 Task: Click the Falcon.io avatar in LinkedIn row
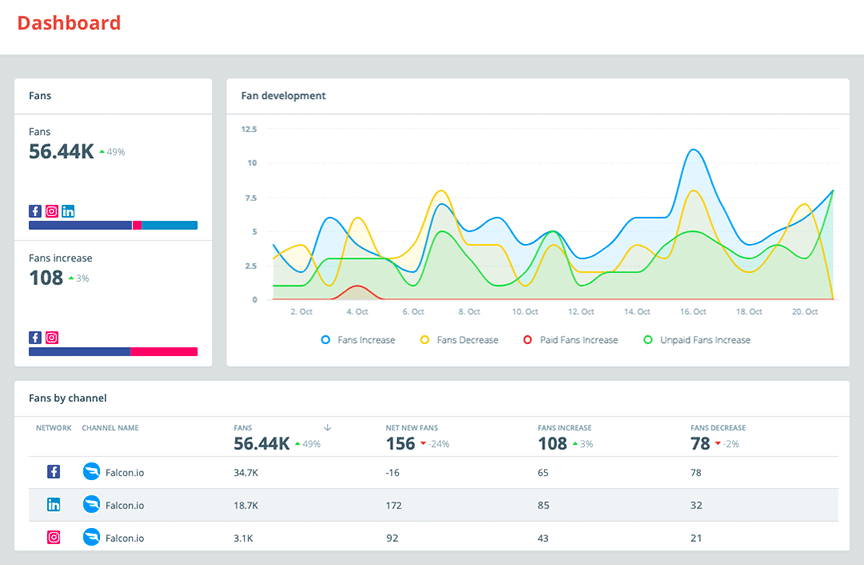pyautogui.click(x=91, y=504)
